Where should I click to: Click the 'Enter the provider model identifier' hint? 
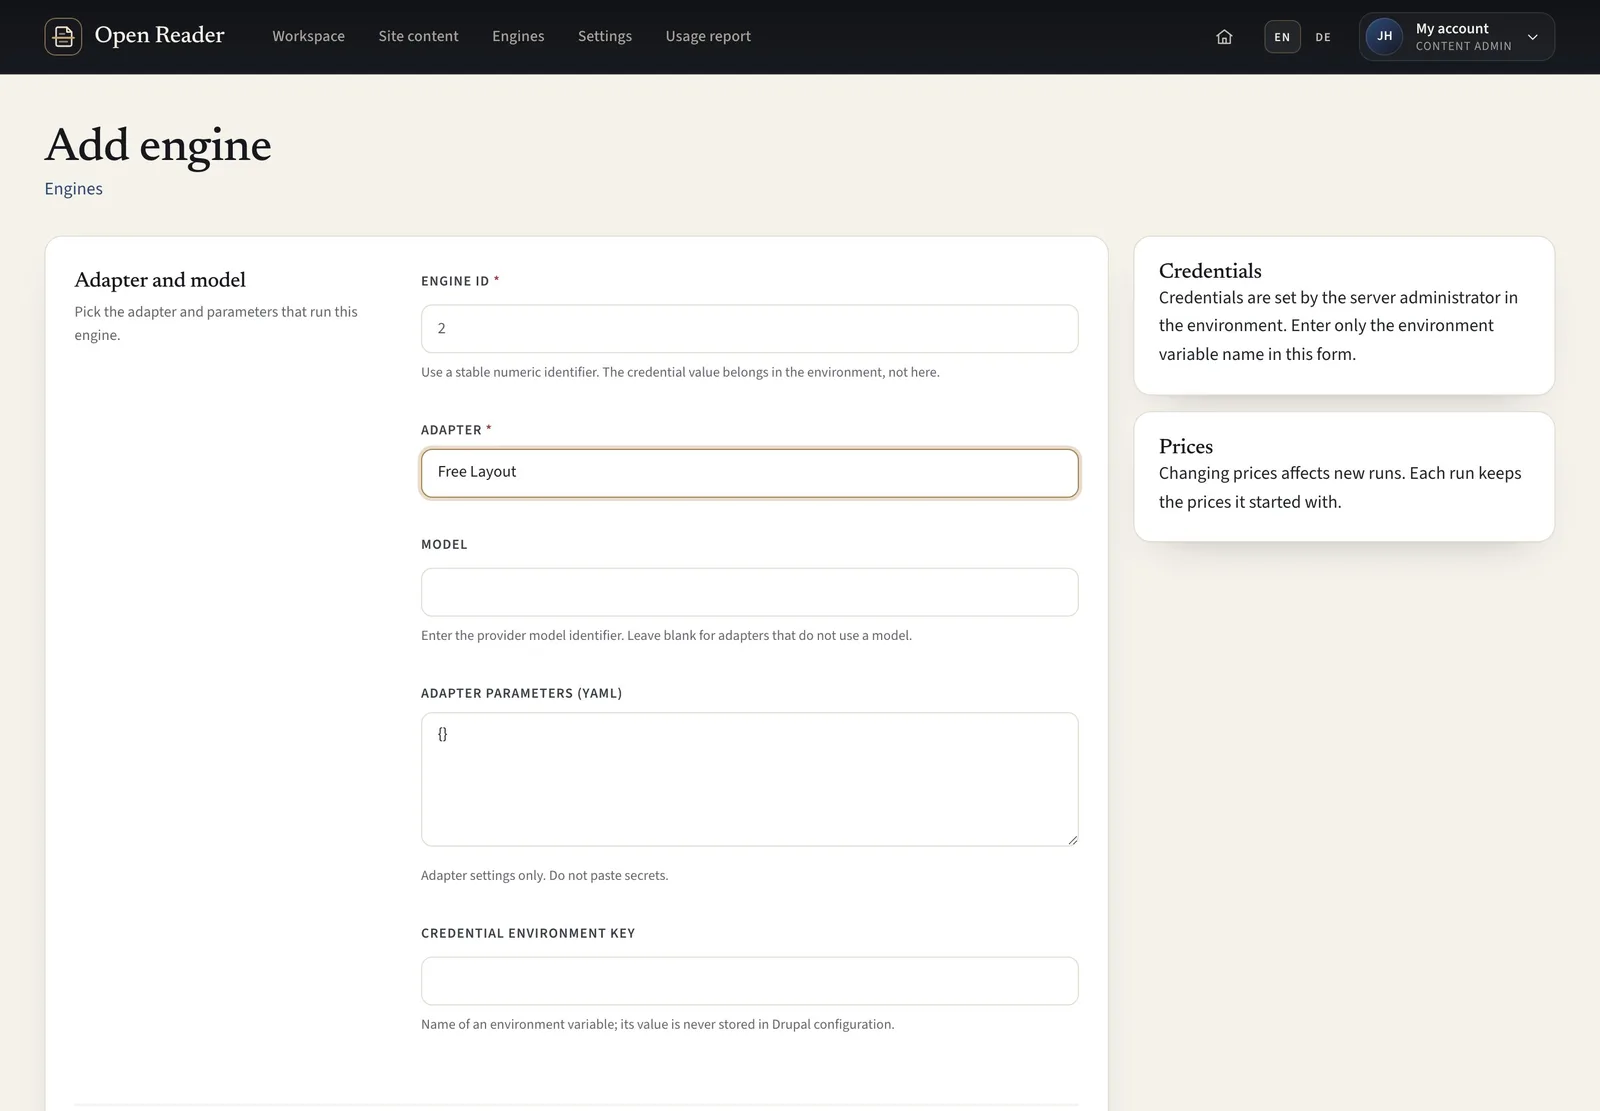666,635
